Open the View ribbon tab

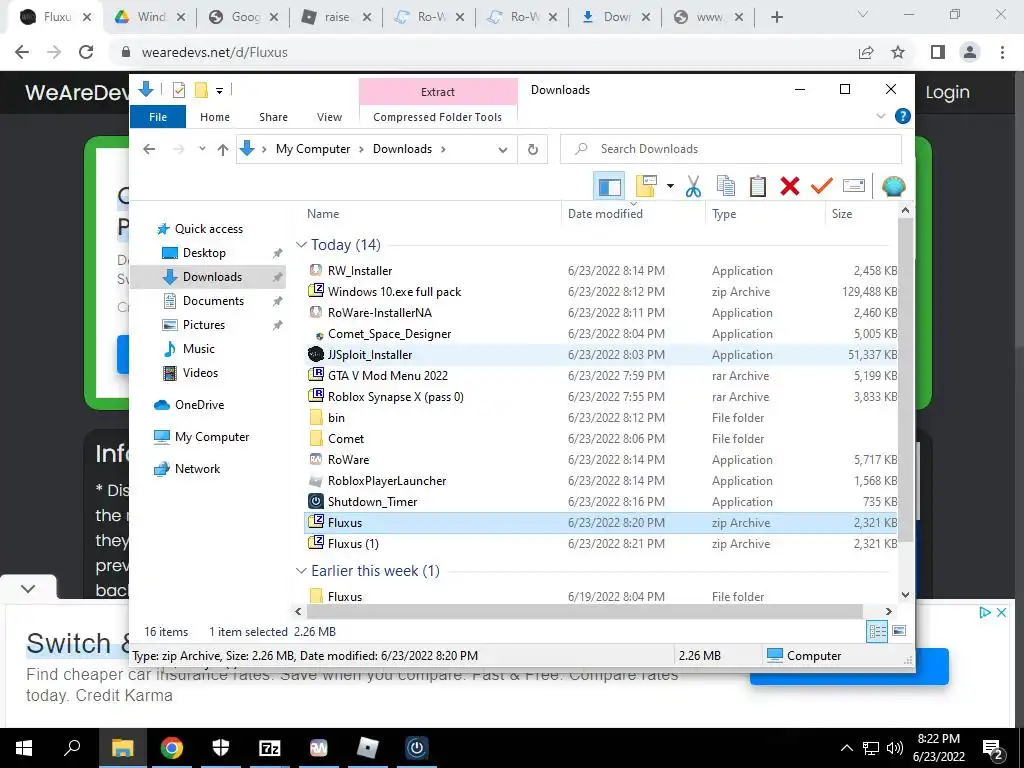[x=329, y=117]
